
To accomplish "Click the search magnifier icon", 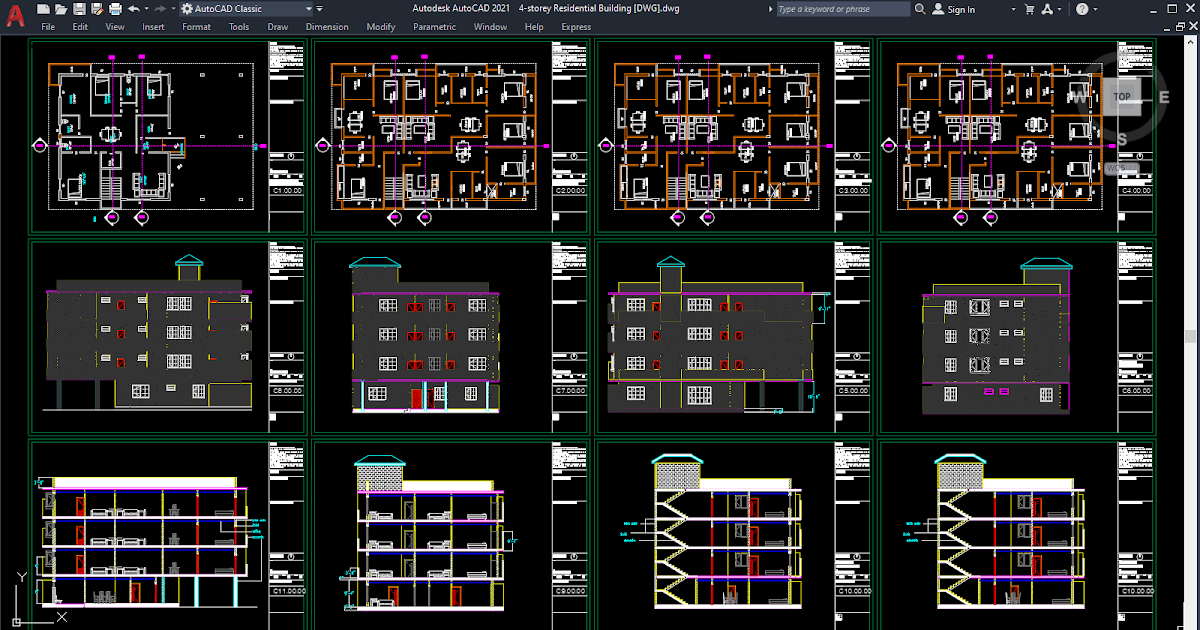I will [920, 9].
